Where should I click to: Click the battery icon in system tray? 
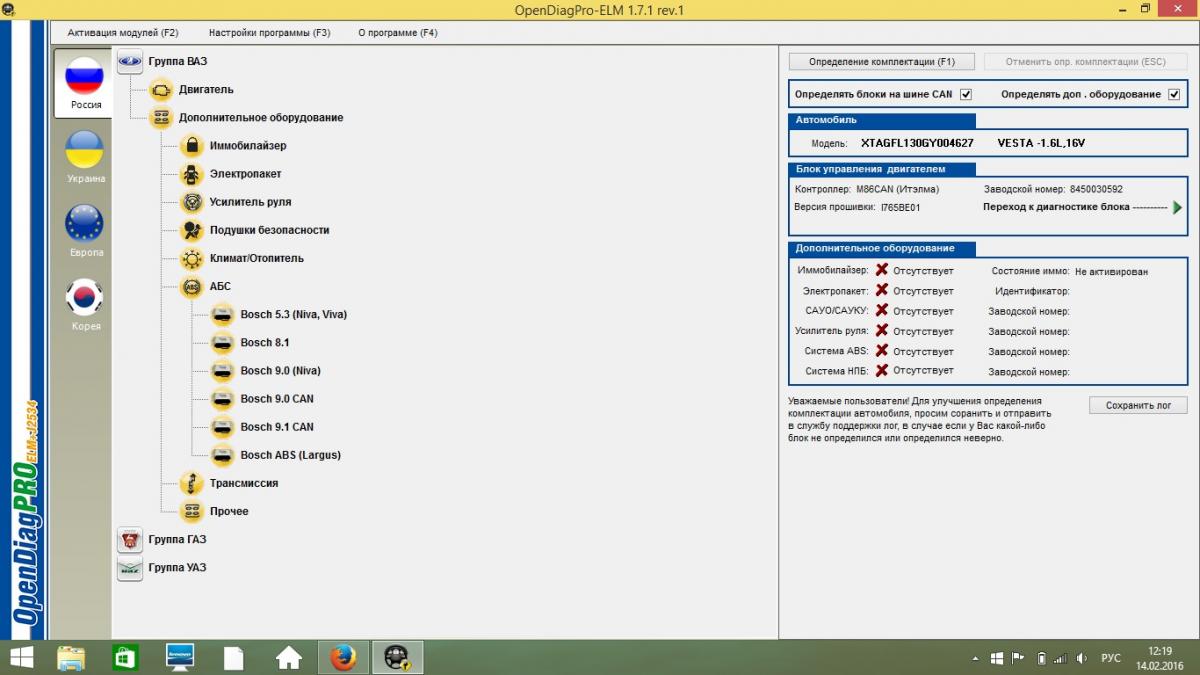click(1041, 658)
